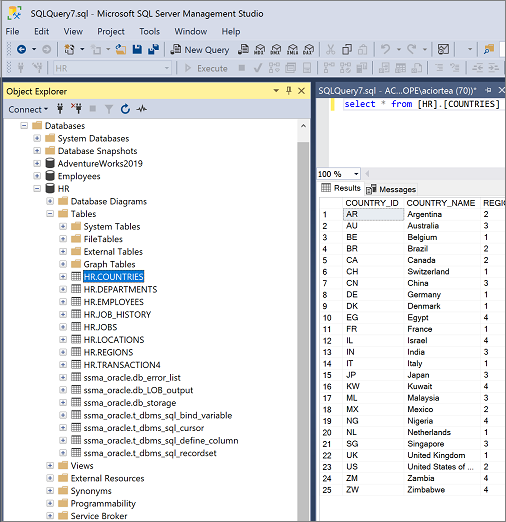The height and width of the screenshot is (522, 506).
Task: Open the Help menu
Action: point(231,32)
